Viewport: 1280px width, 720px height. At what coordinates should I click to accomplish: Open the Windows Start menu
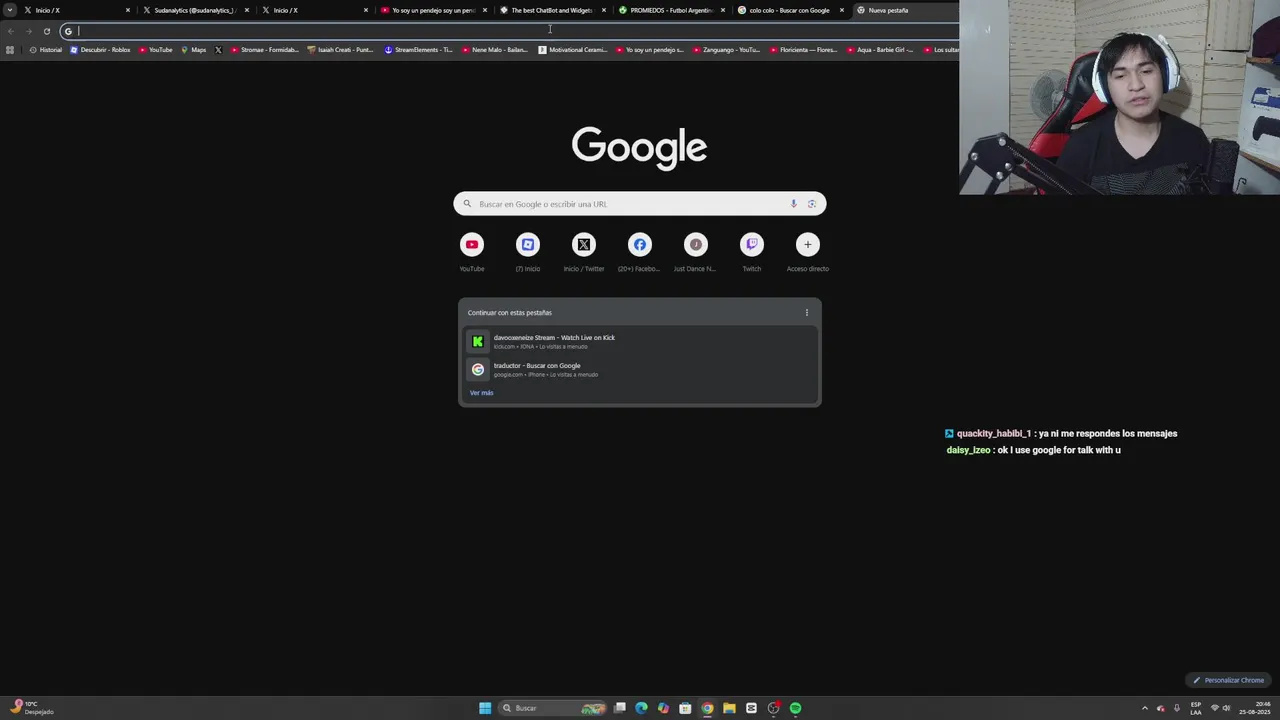485,708
